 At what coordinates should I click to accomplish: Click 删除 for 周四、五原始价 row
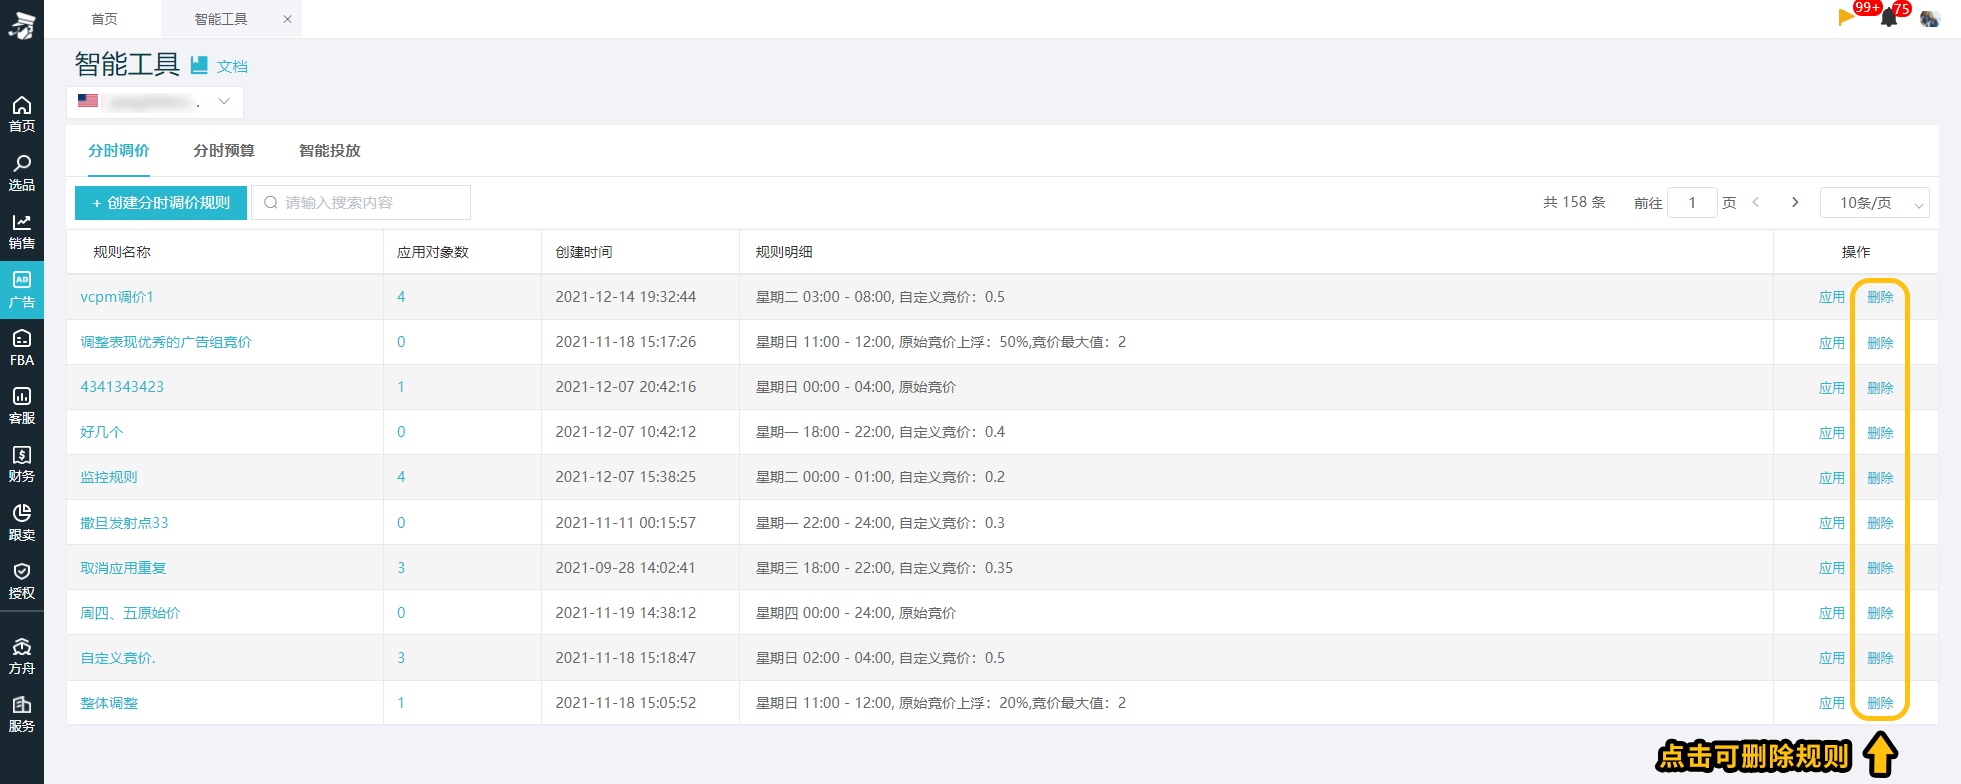pyautogui.click(x=1880, y=613)
